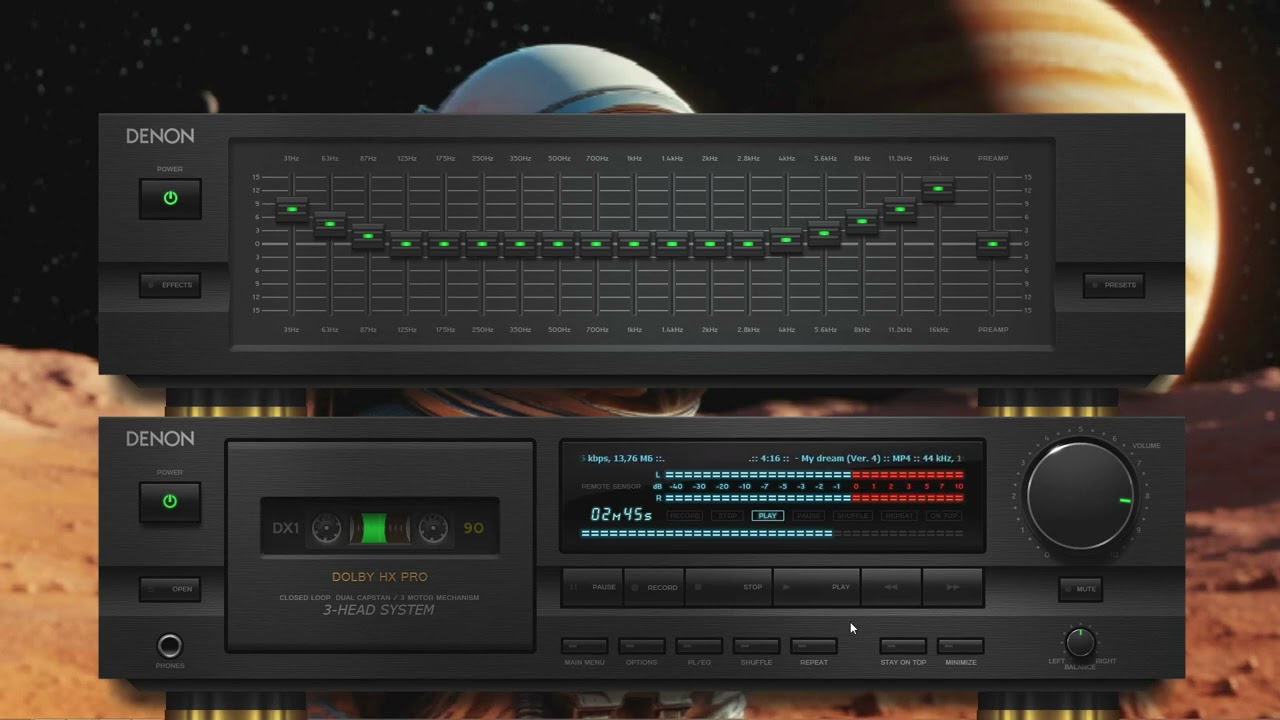Click the 11.2kHz equalizer slider knob

[900, 209]
